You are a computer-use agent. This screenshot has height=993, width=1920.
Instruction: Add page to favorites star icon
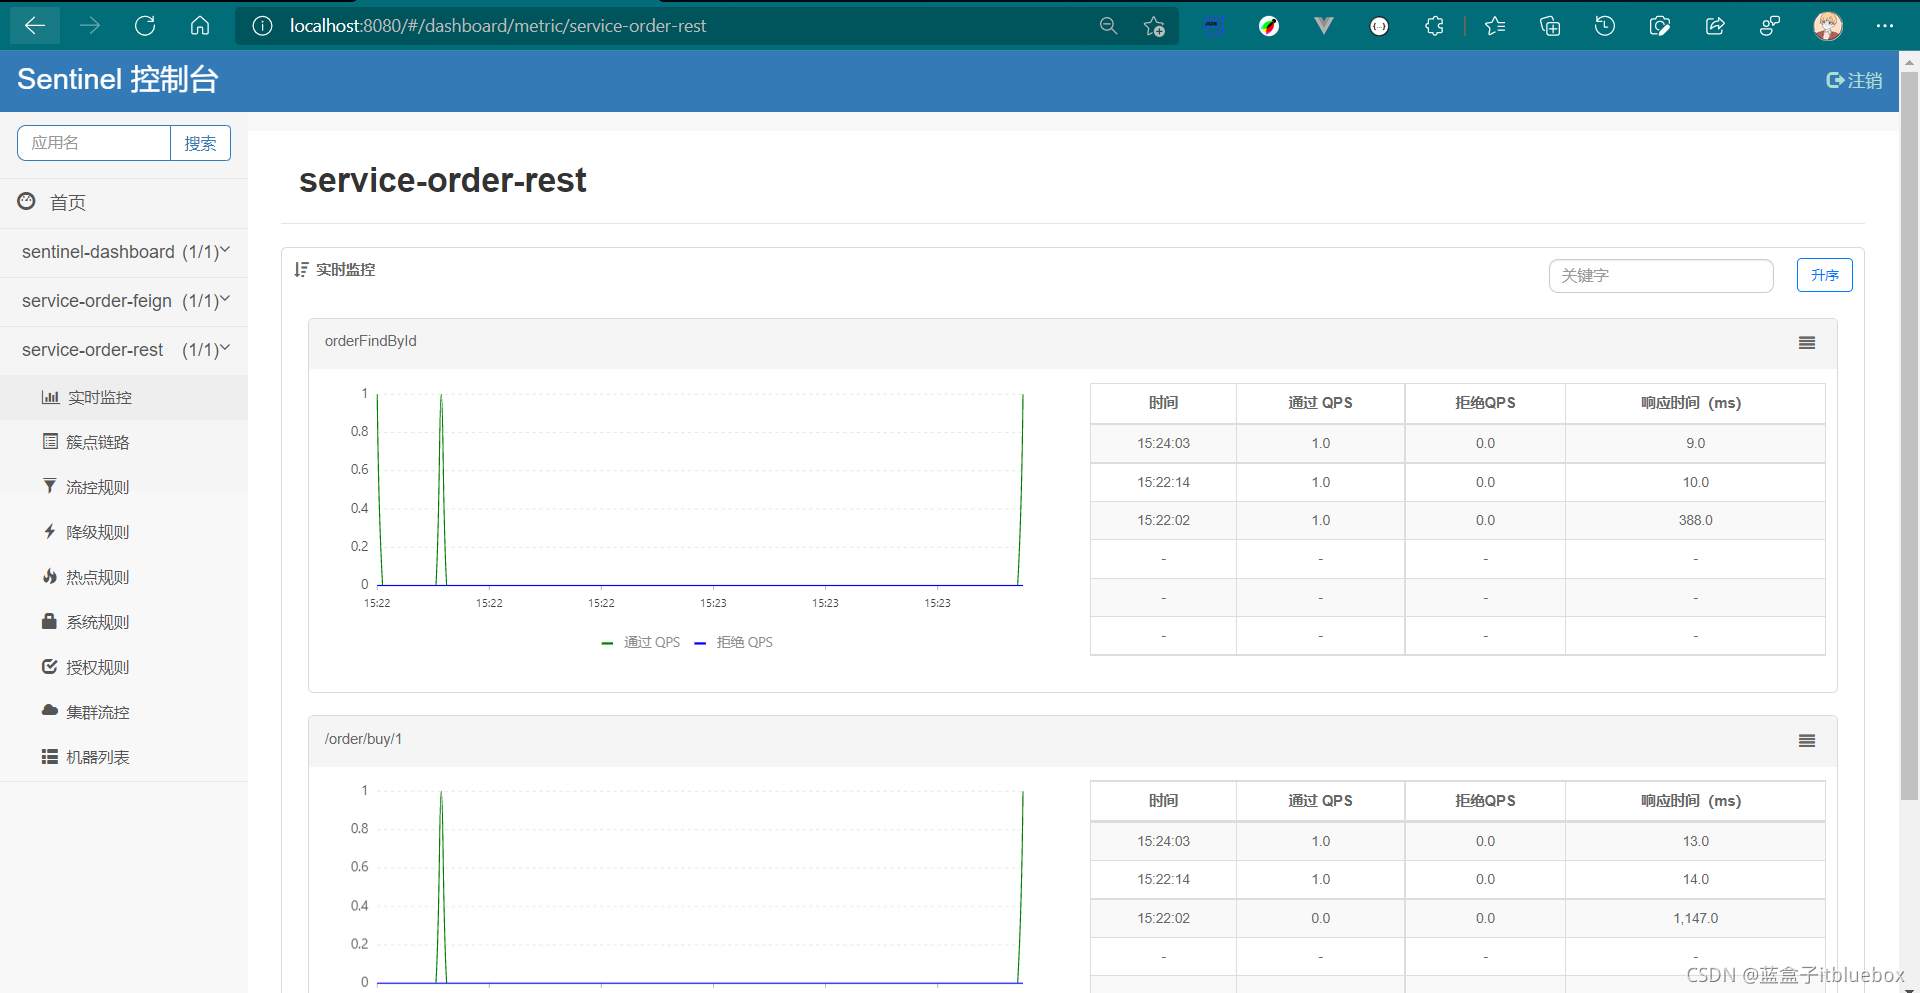coord(1154,26)
